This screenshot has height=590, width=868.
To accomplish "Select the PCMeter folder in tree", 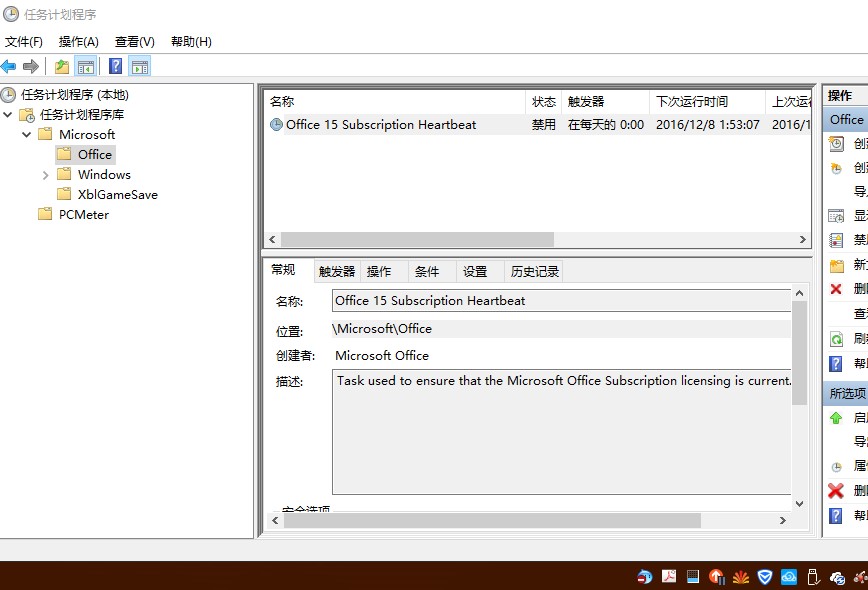I will (x=84, y=215).
